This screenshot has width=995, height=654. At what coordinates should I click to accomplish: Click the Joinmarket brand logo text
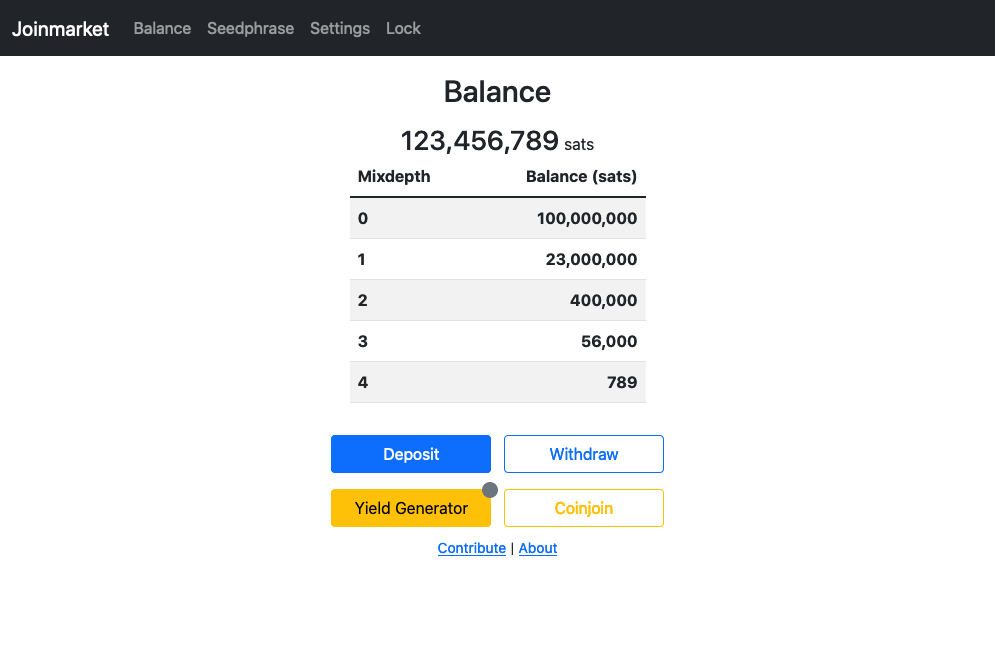coord(60,29)
